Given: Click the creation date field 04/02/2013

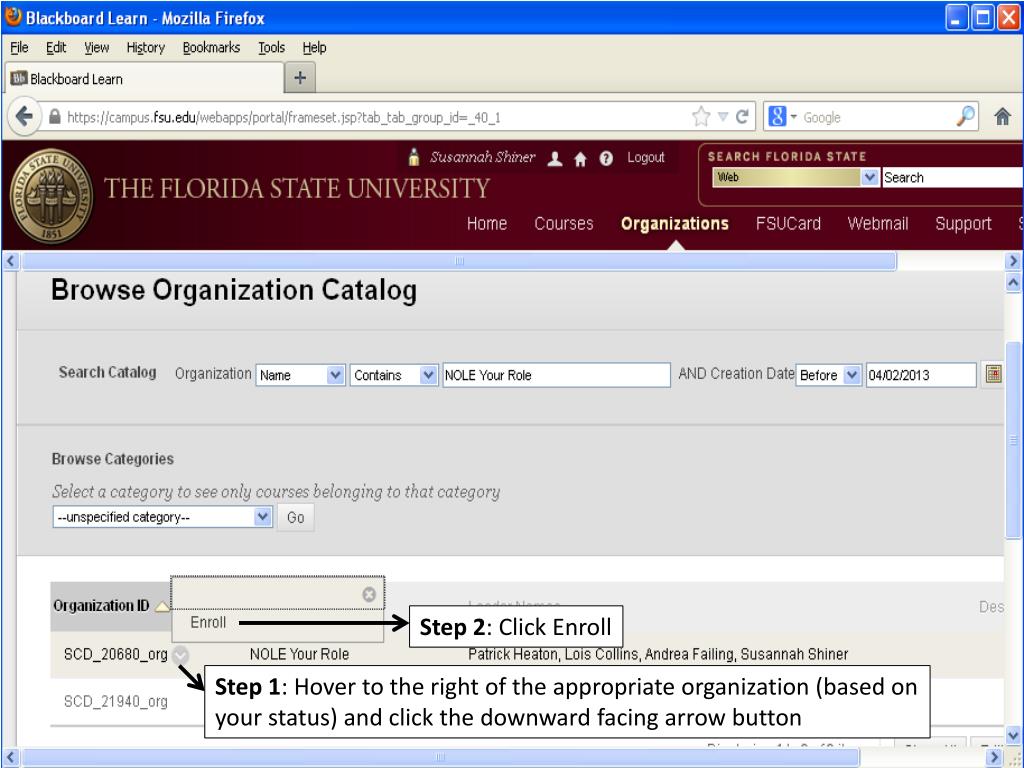Looking at the screenshot, I should [x=921, y=375].
